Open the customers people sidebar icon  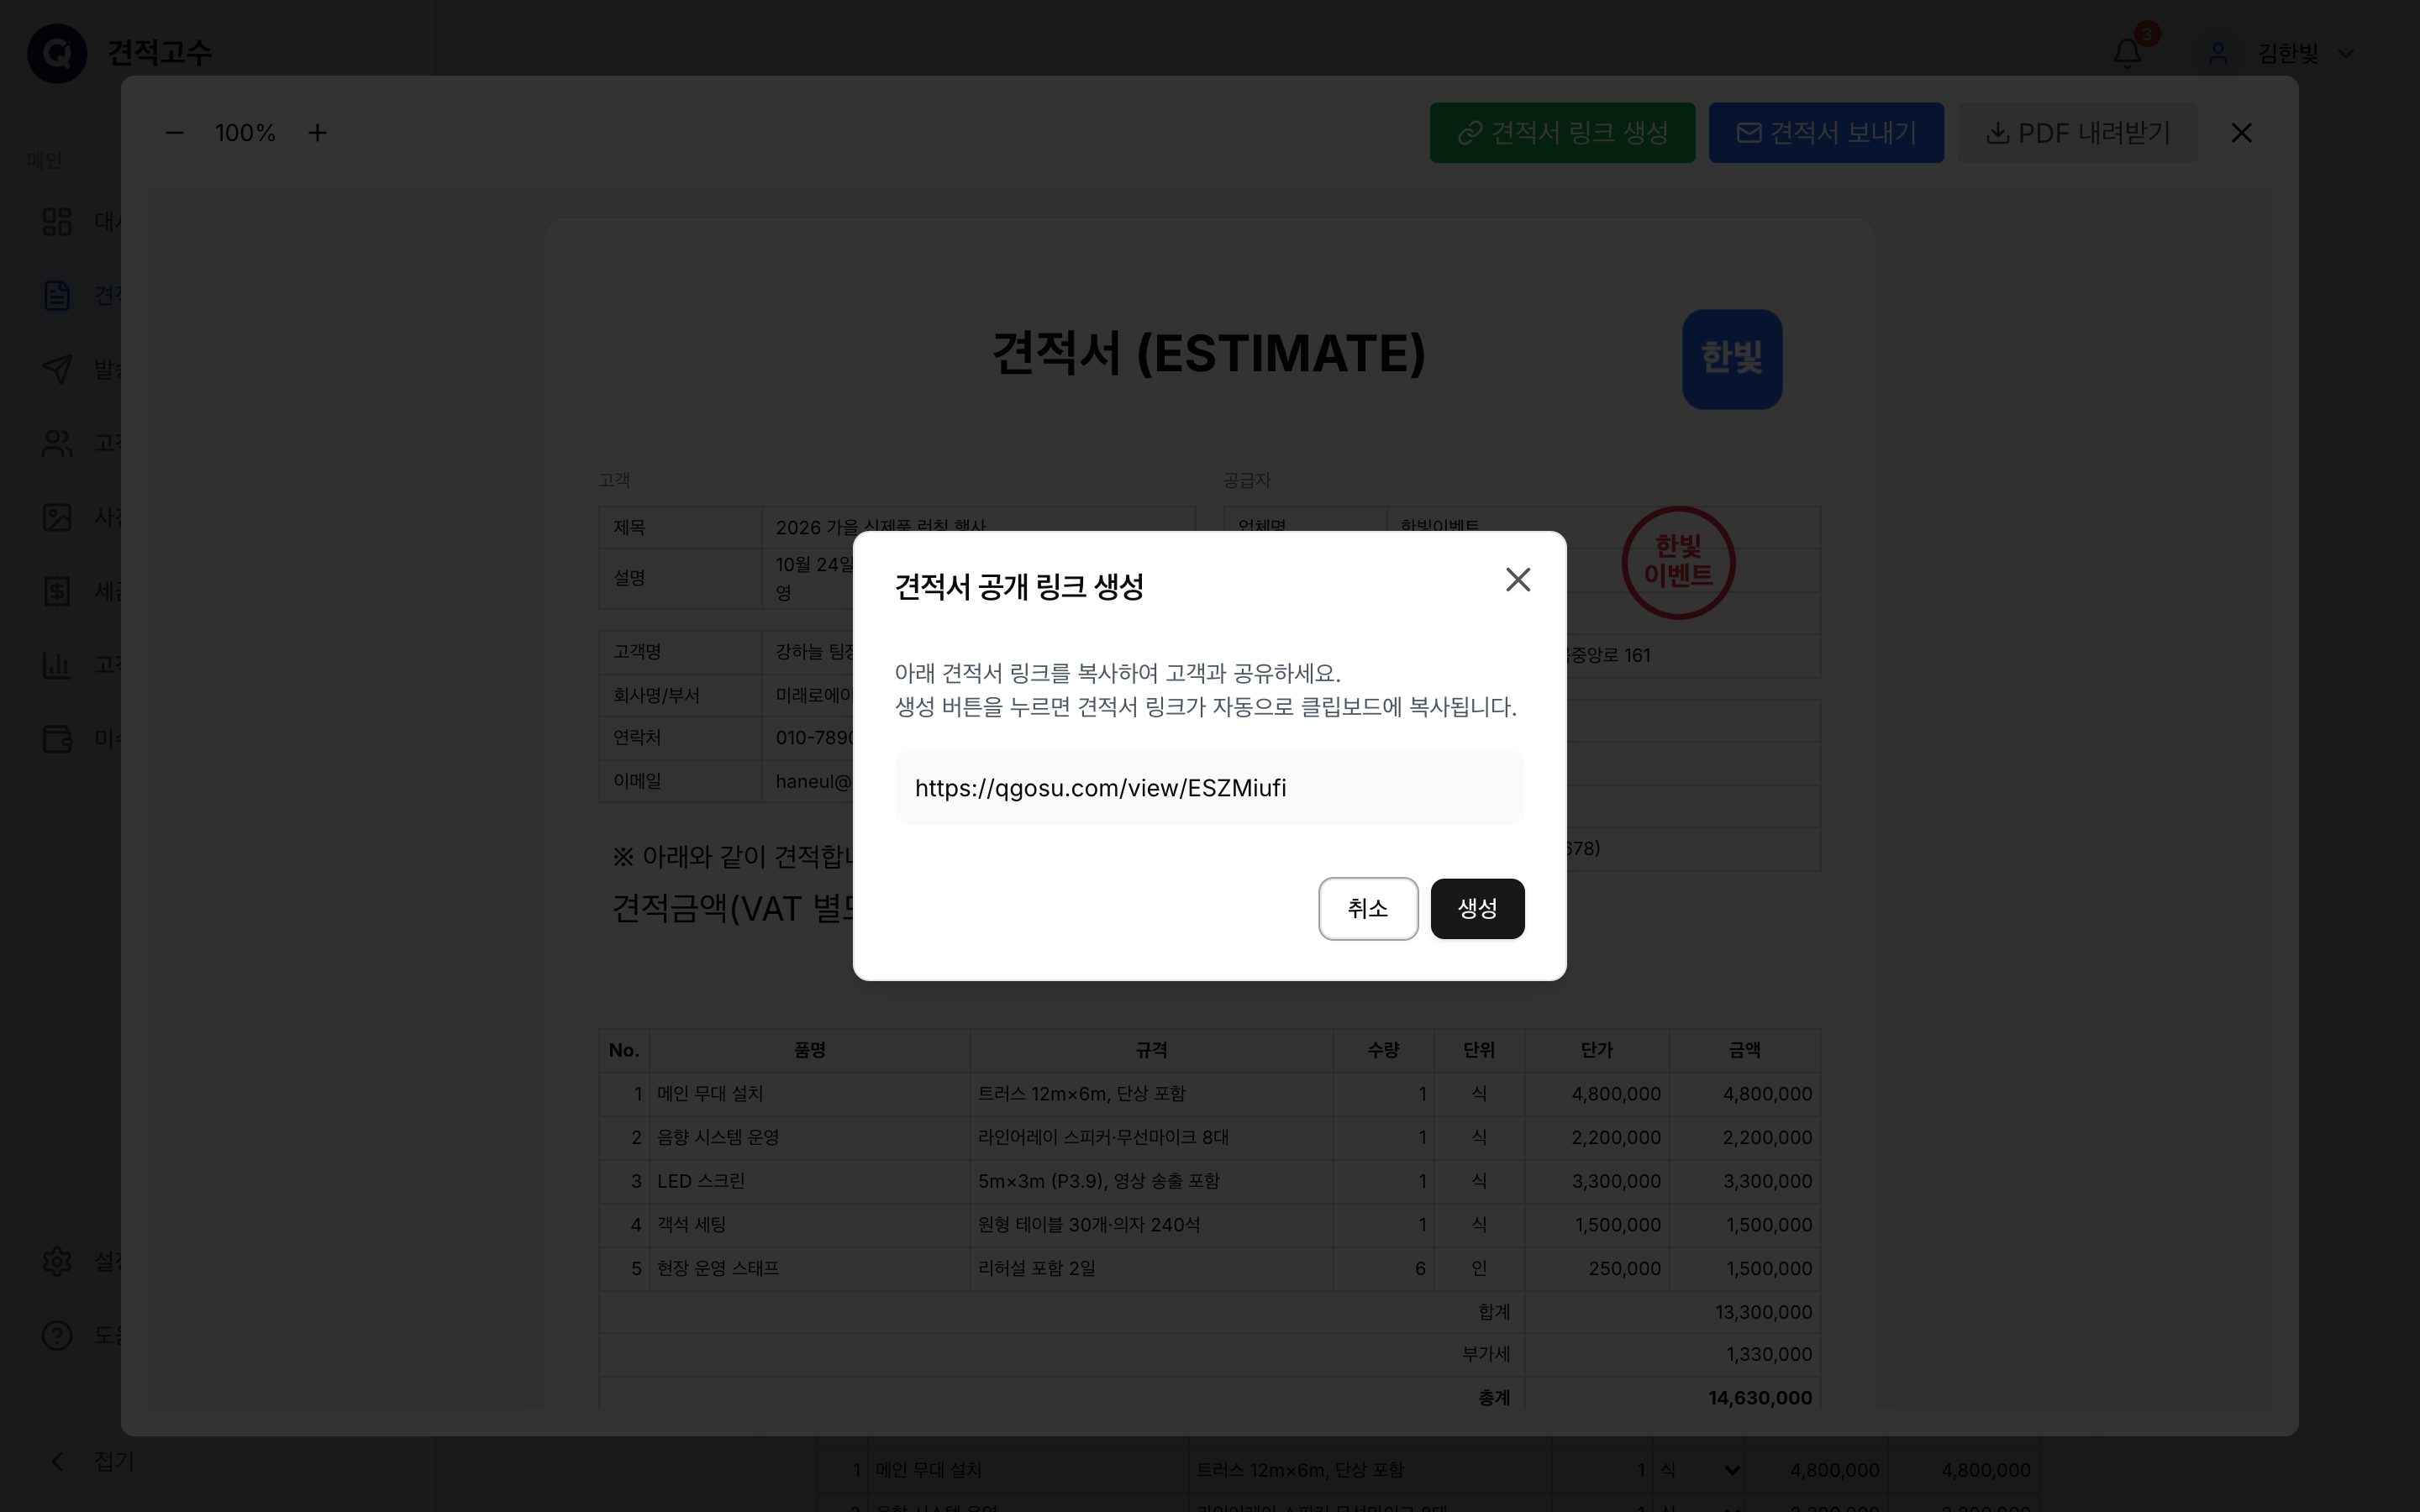click(57, 443)
